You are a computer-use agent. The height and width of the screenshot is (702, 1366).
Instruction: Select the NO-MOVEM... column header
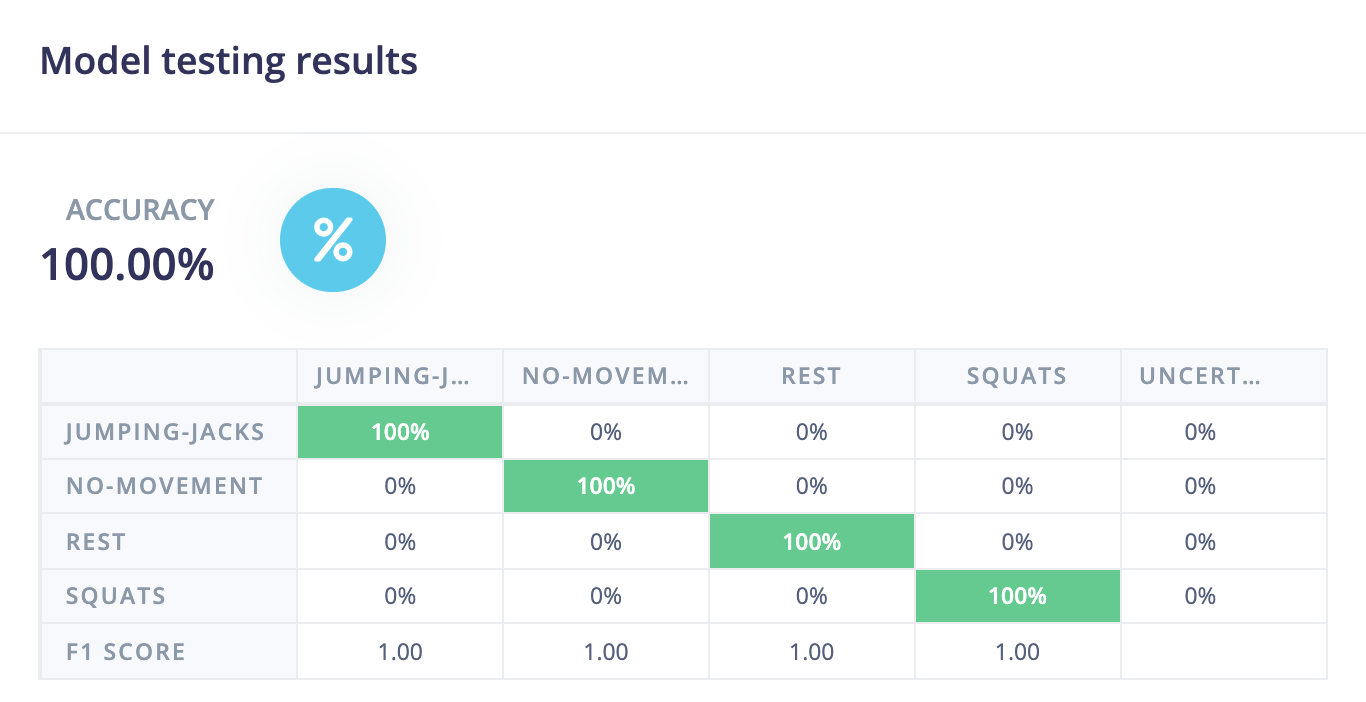[x=606, y=377]
